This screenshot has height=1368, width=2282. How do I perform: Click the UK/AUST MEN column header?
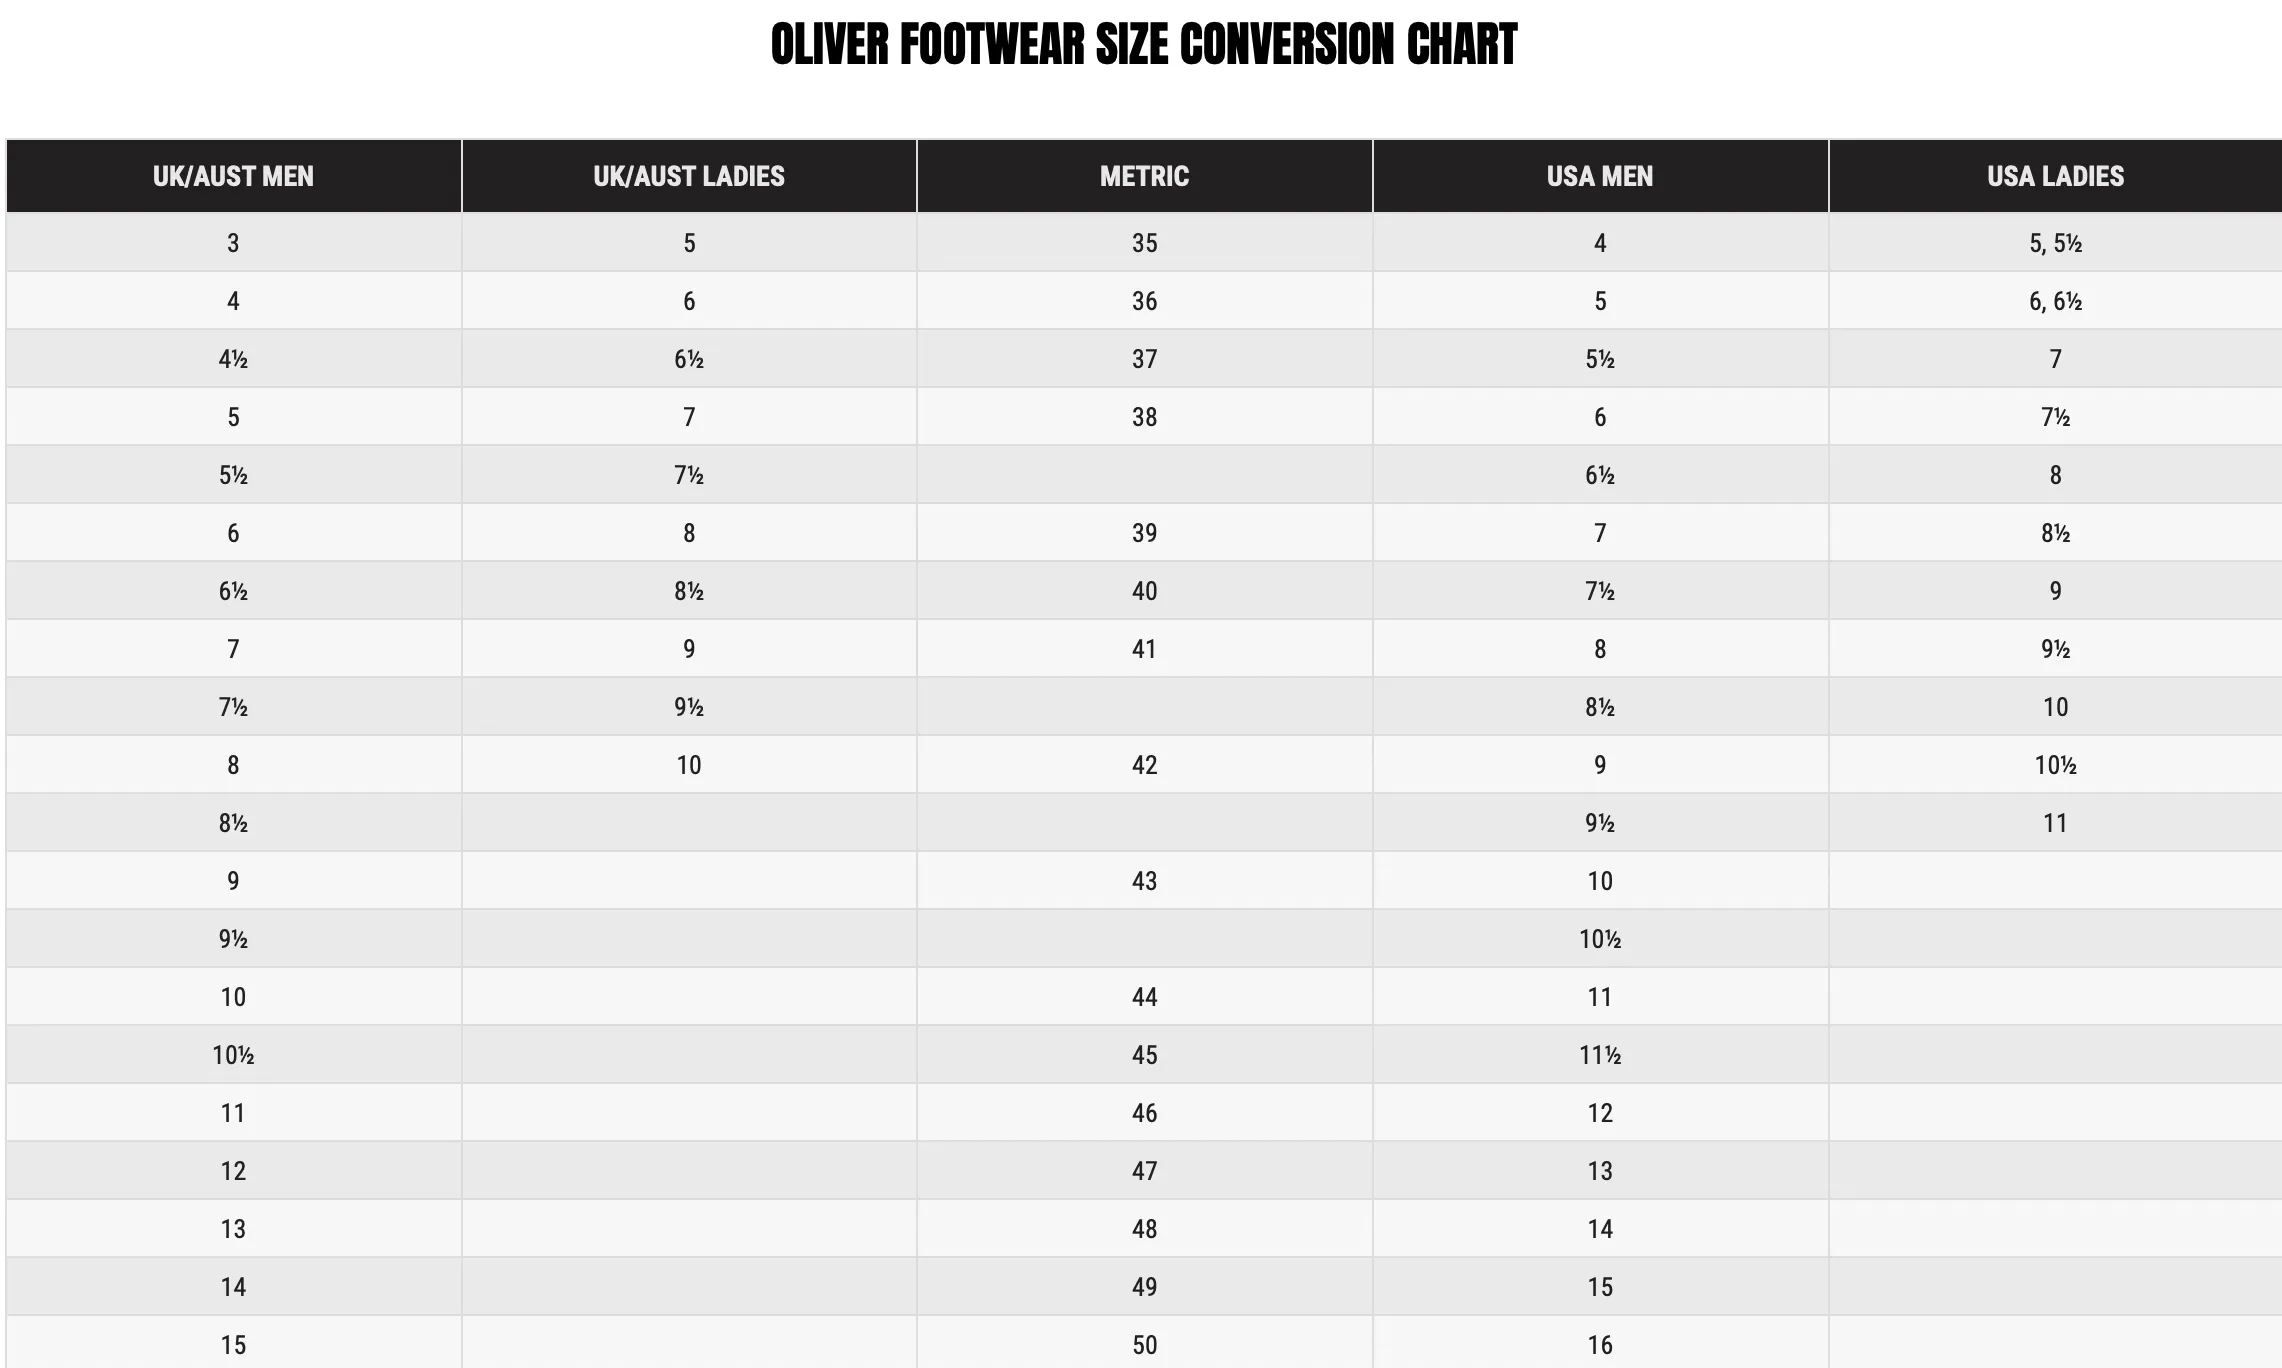click(x=233, y=176)
